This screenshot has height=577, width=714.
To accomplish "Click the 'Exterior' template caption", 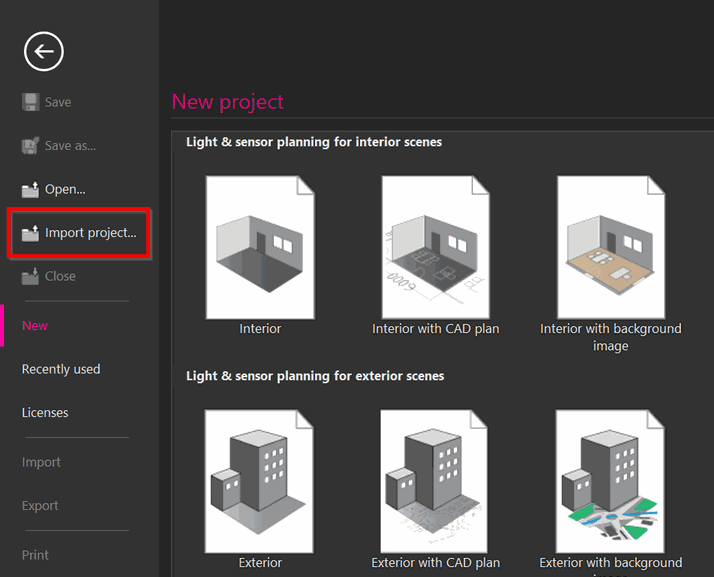I will tap(260, 563).
